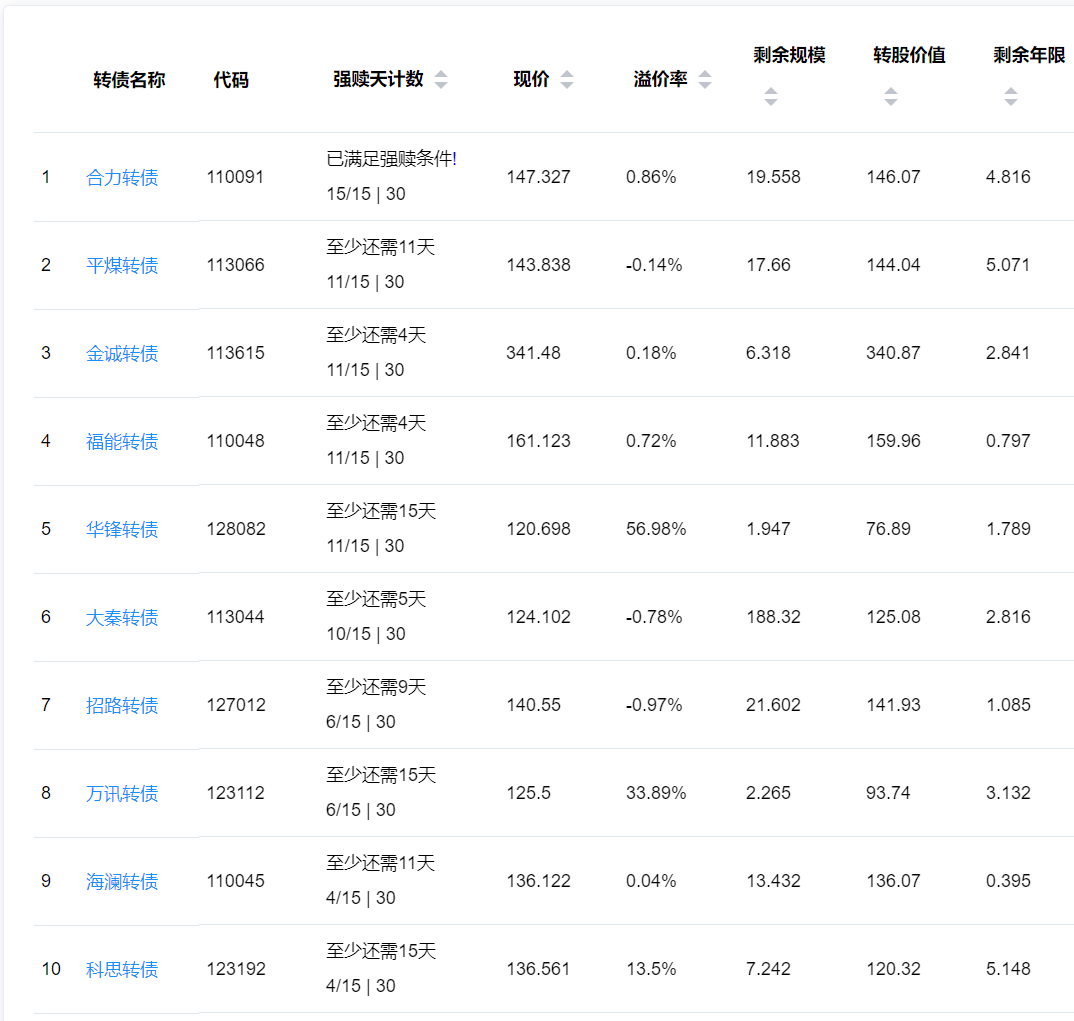Click the 金诚转债 link

(x=122, y=354)
